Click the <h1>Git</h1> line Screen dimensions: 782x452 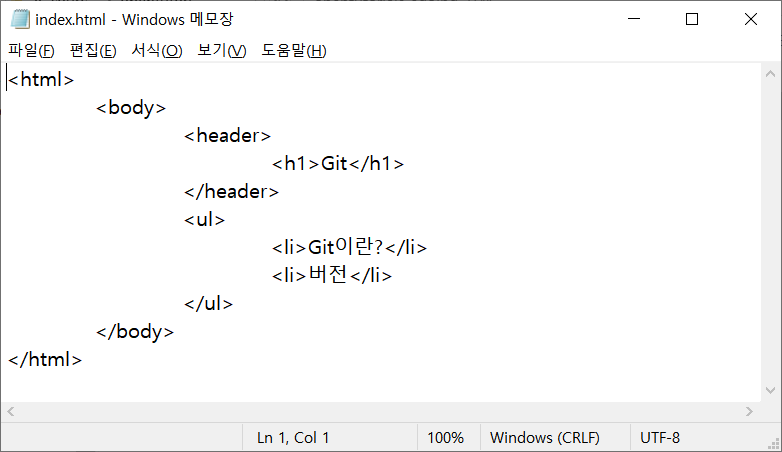click(338, 164)
